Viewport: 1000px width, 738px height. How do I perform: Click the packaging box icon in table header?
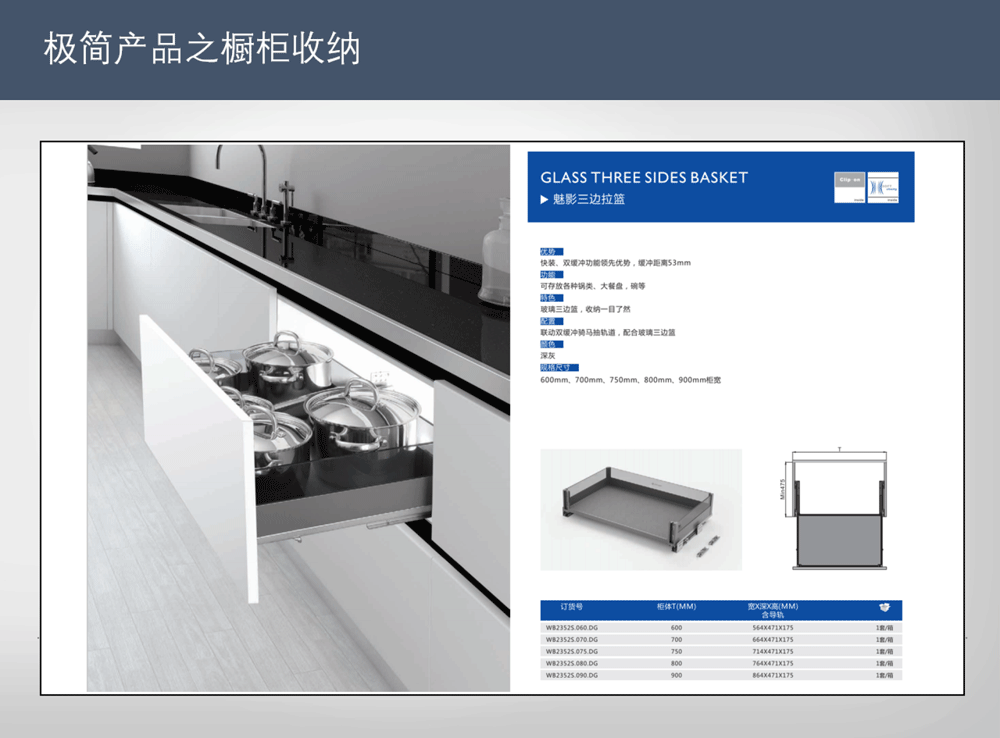click(884, 607)
